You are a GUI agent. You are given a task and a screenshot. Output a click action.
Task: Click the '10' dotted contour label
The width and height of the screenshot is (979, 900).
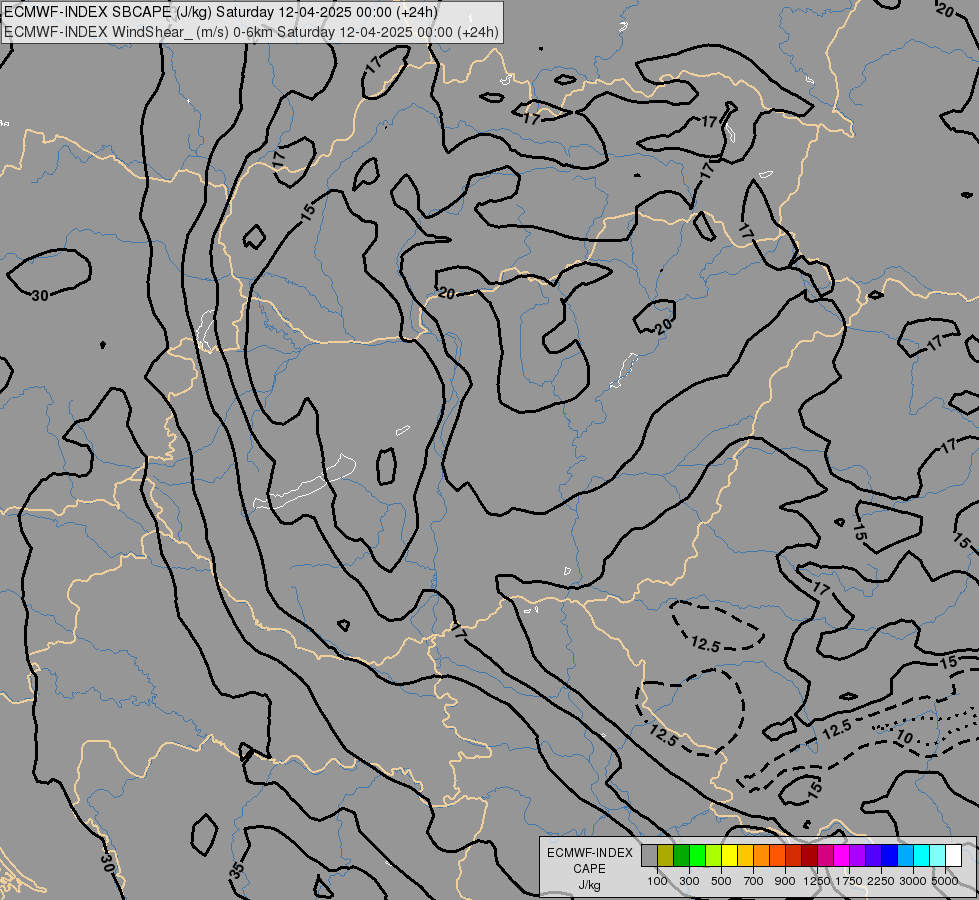tap(904, 738)
